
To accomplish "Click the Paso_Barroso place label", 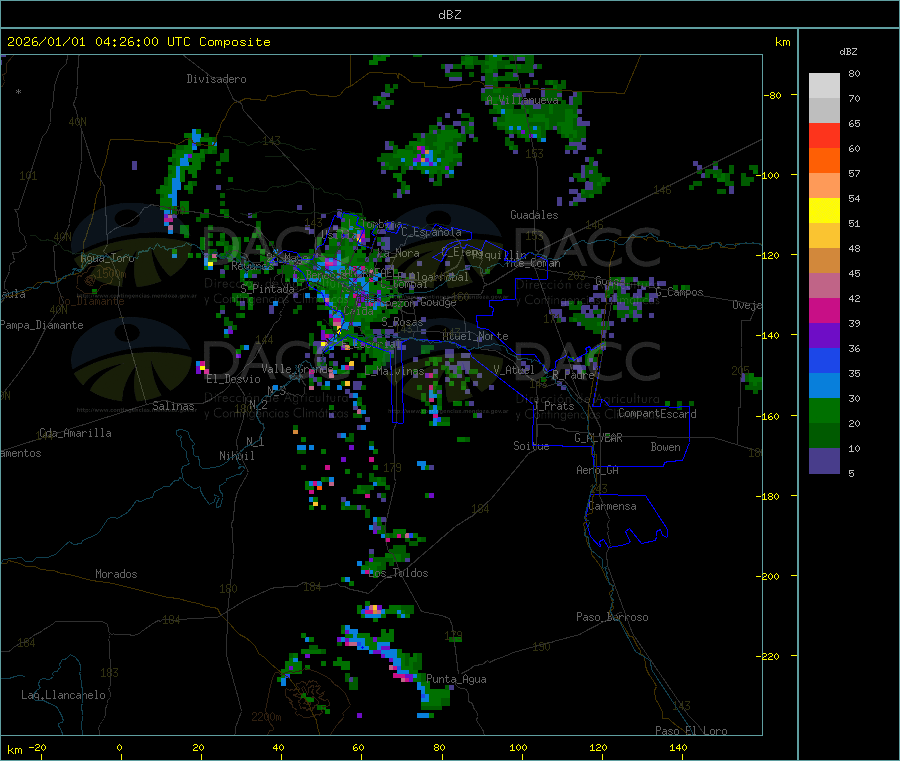I will [612, 618].
